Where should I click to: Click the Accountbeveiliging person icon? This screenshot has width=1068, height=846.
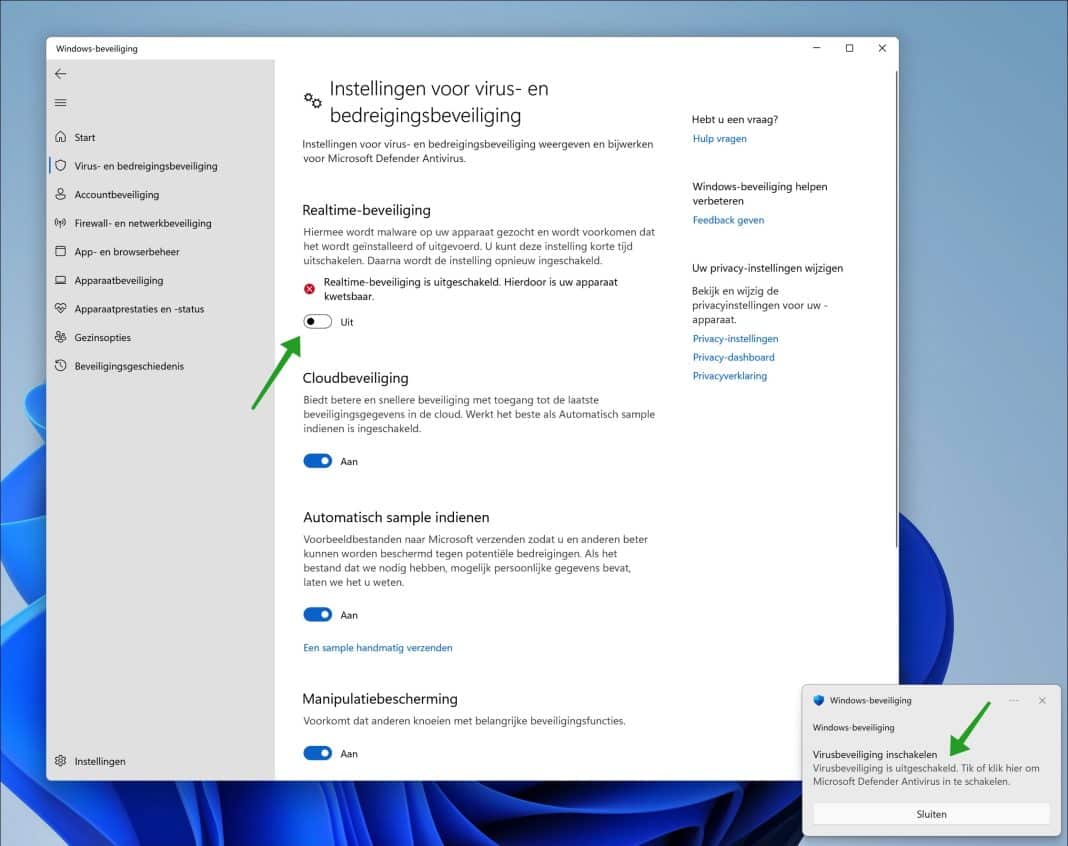point(62,194)
